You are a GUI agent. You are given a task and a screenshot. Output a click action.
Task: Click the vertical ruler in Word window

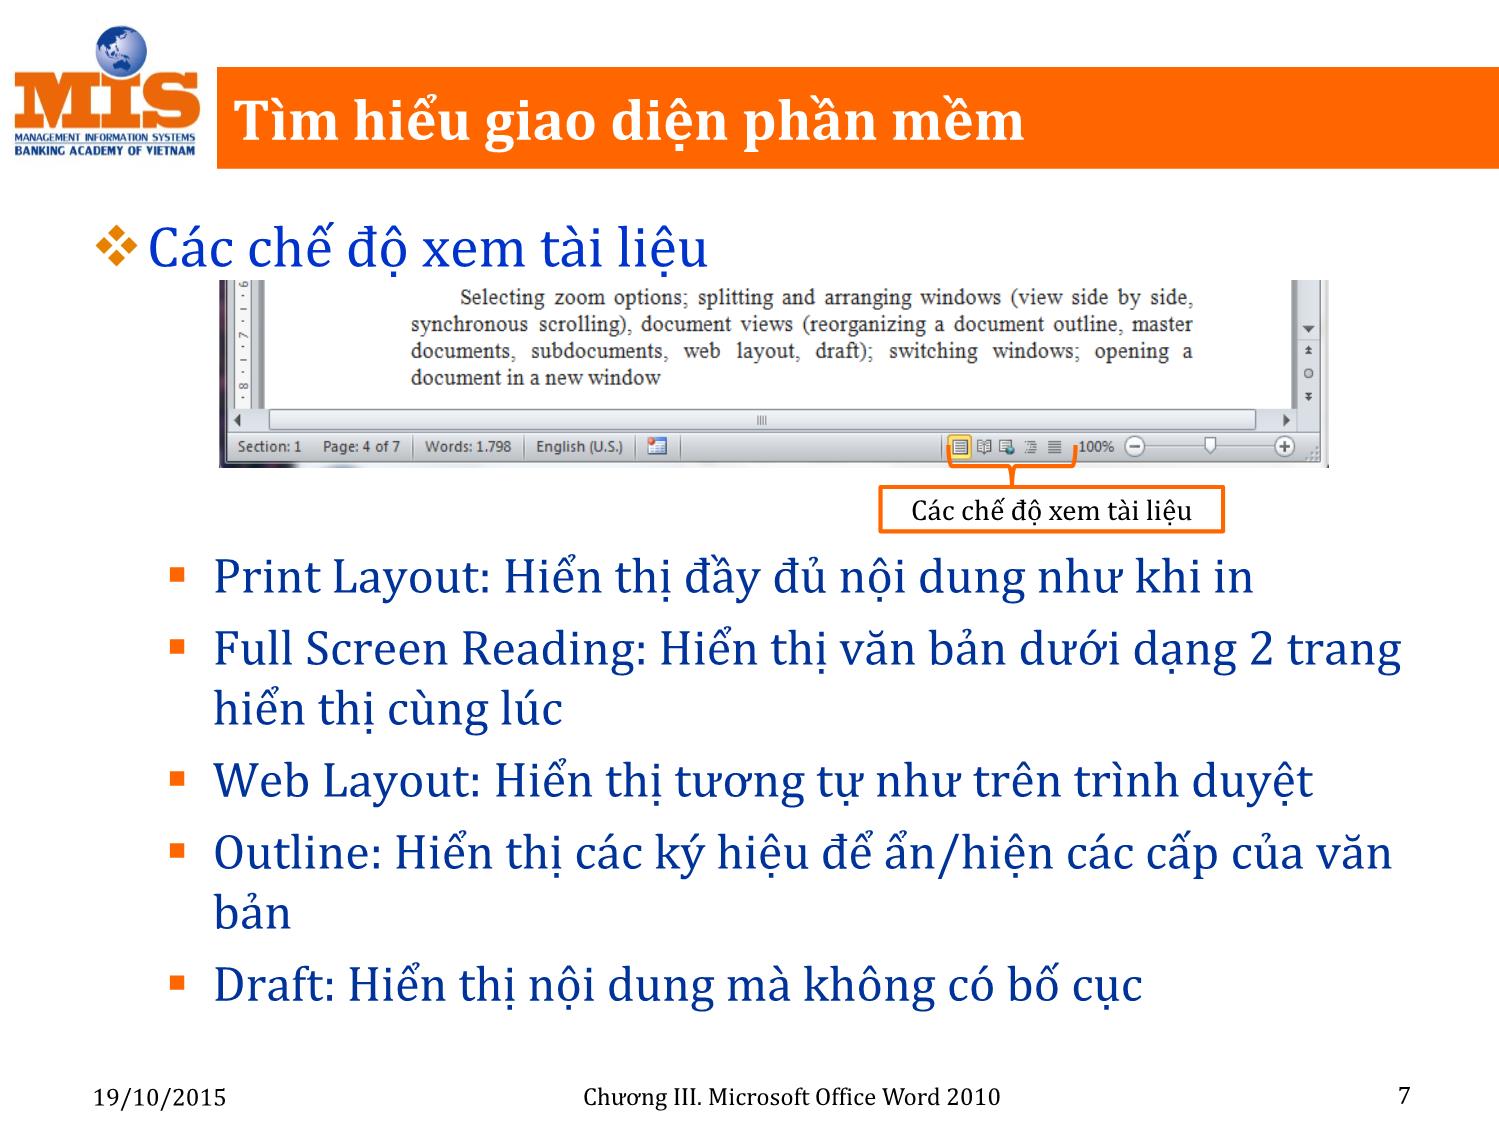(x=243, y=342)
